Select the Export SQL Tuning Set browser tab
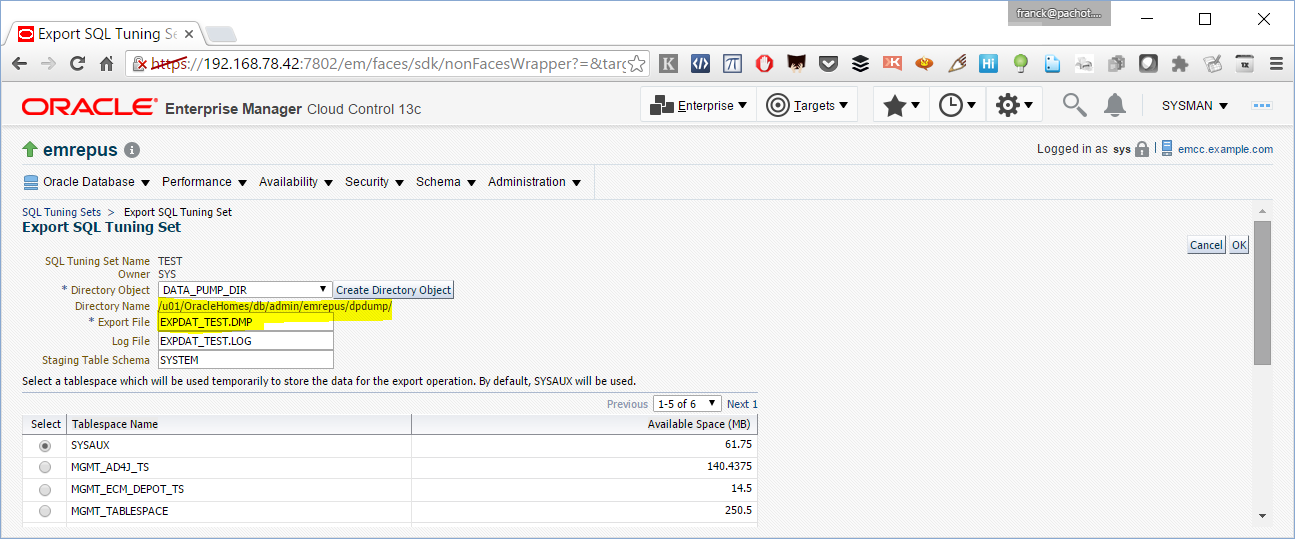 (105, 33)
